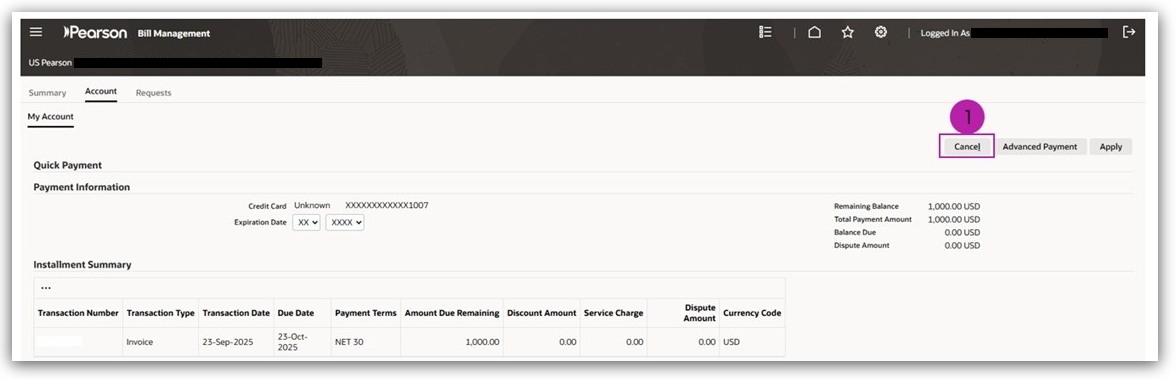The image size is (1176, 379).
Task: Click the Payment Terms column header
Action: (x=365, y=313)
